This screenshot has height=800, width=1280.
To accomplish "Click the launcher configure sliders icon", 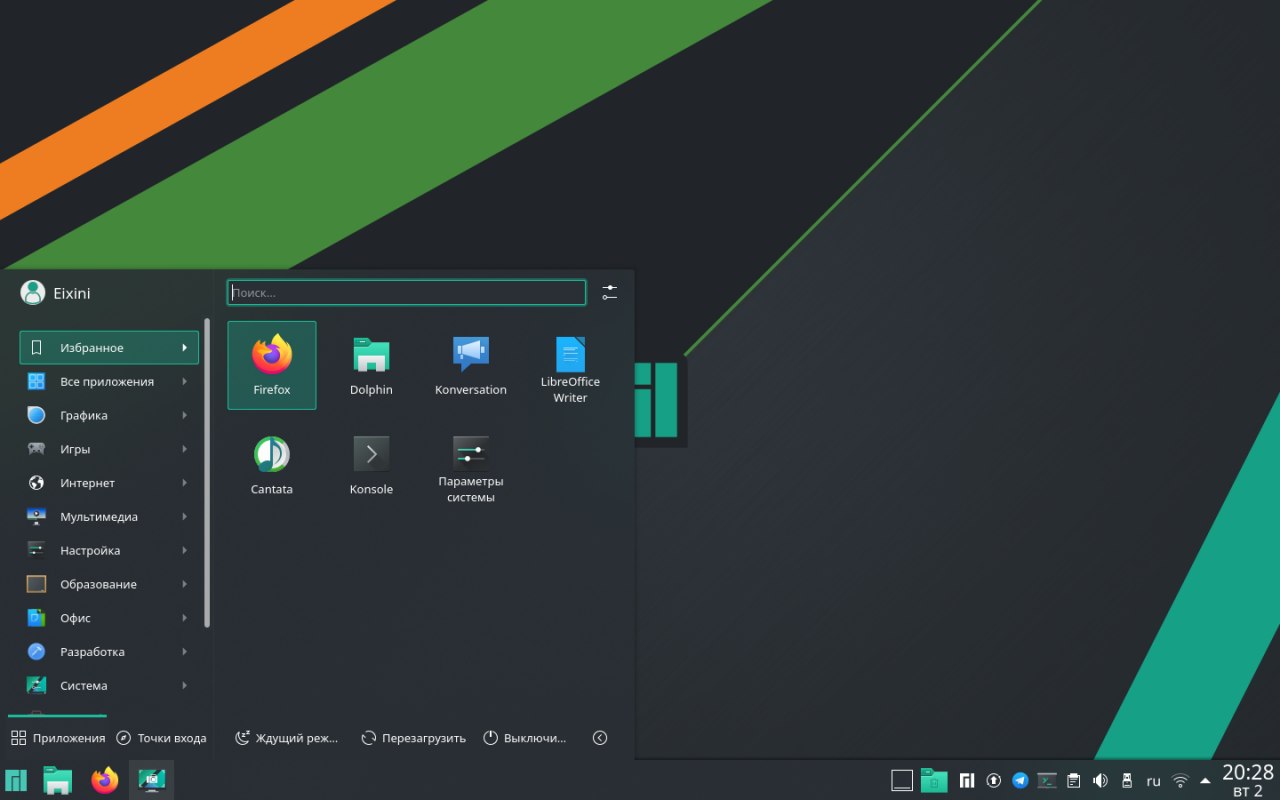I will 610,292.
